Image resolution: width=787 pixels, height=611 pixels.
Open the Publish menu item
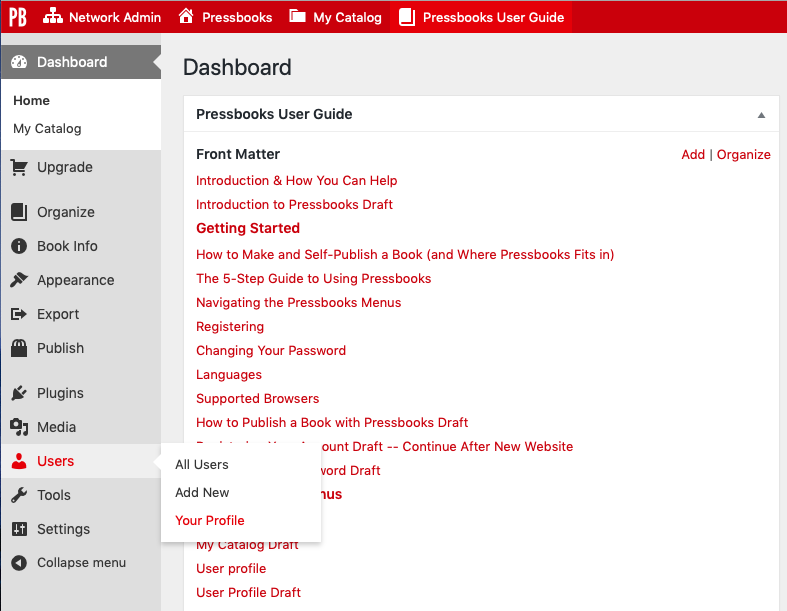(81, 348)
